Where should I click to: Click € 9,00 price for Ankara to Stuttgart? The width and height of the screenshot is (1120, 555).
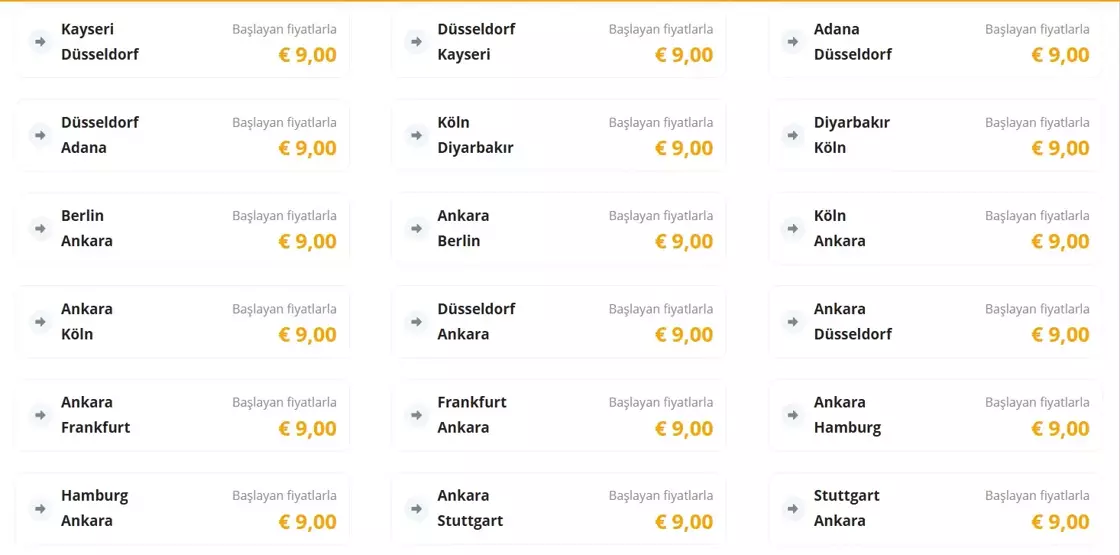point(684,521)
